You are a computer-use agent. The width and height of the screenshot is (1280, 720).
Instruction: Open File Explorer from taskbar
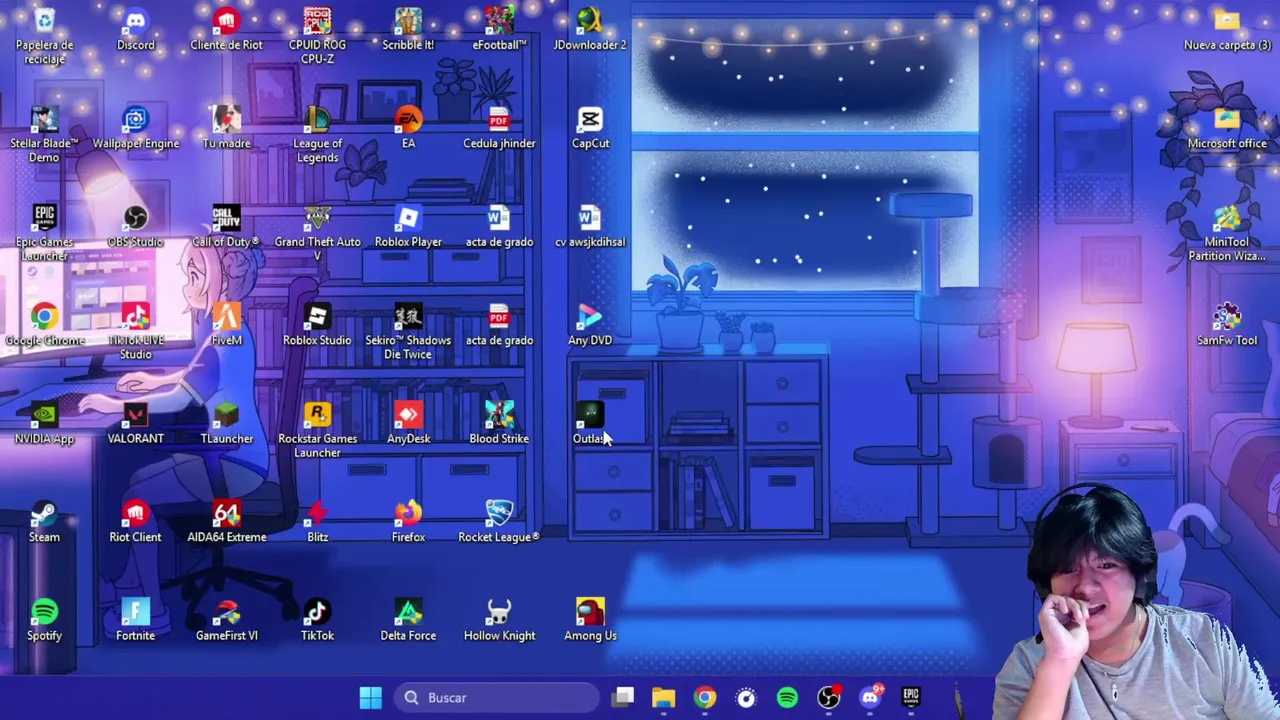(x=664, y=697)
